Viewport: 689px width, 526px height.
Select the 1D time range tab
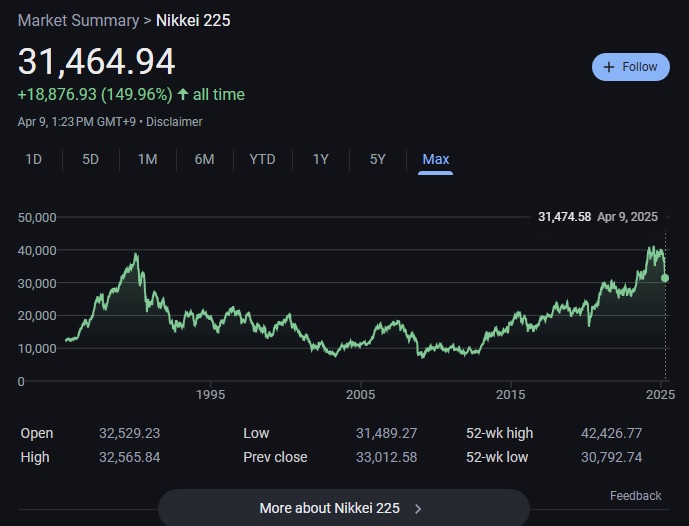[x=34, y=159]
